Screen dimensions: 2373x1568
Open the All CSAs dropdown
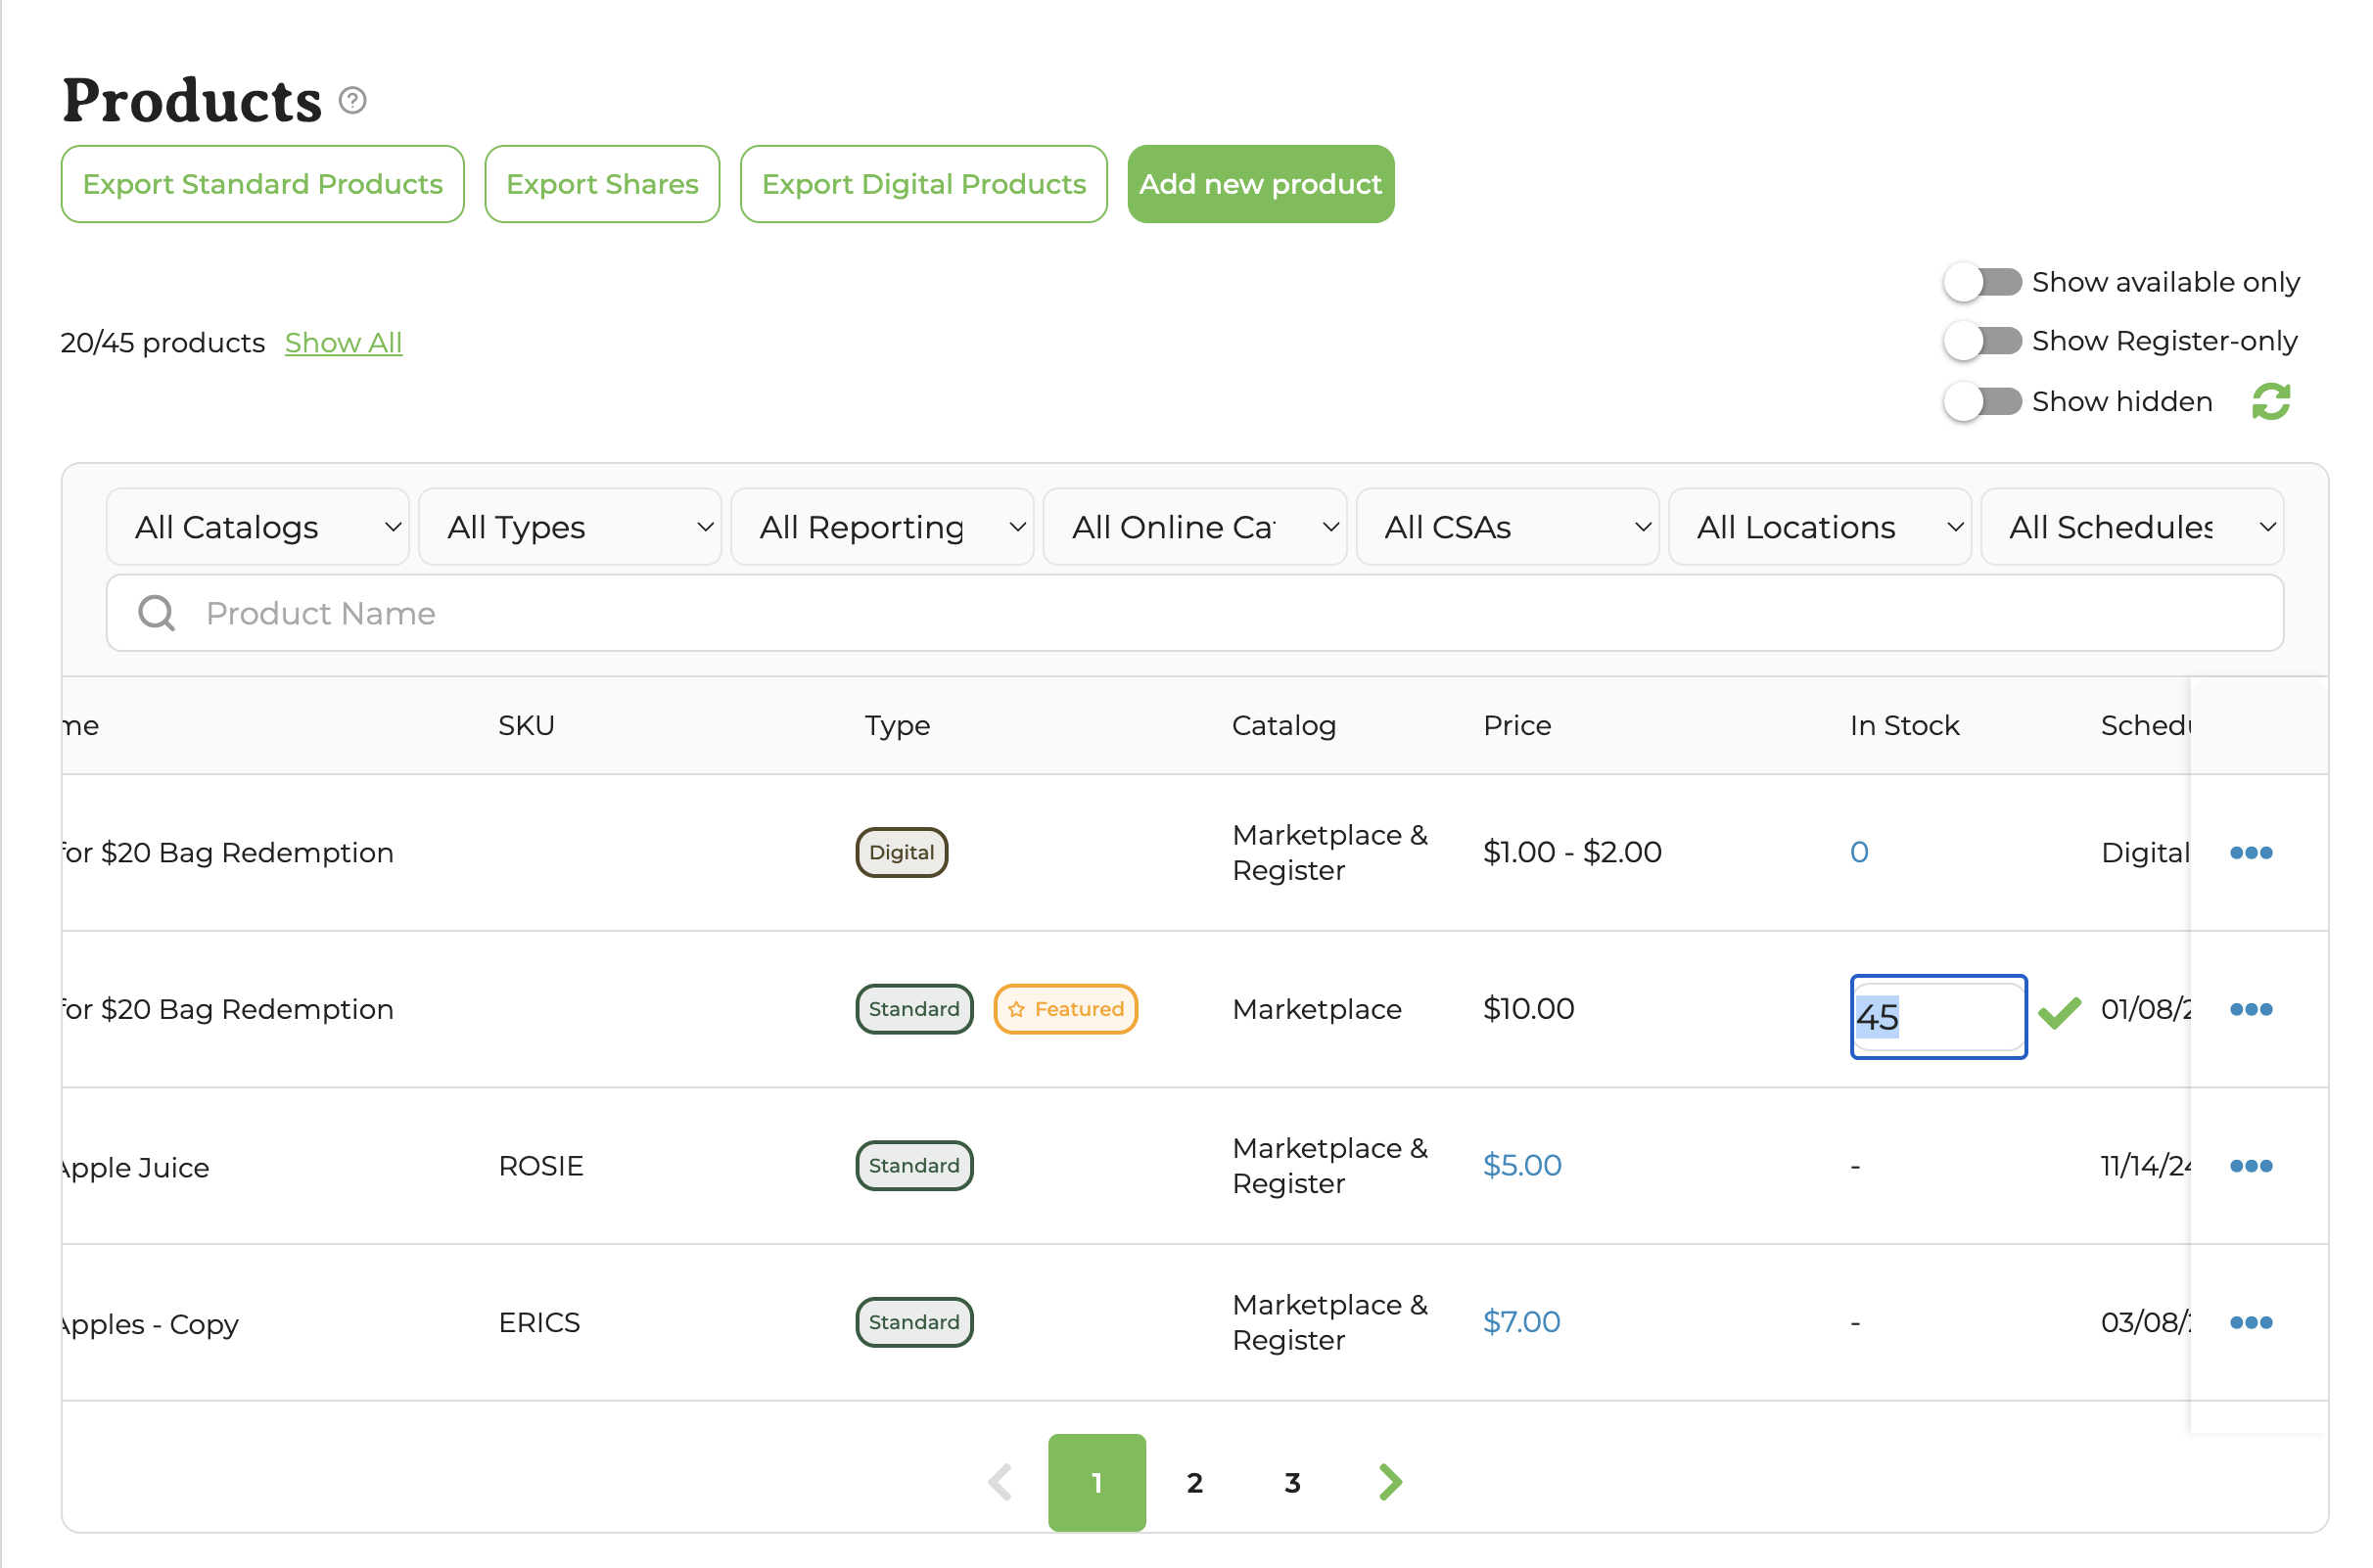1507,527
